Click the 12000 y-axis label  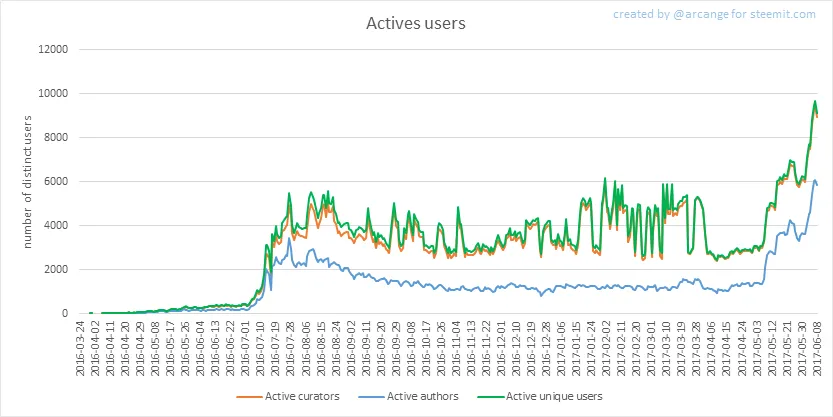click(x=55, y=49)
